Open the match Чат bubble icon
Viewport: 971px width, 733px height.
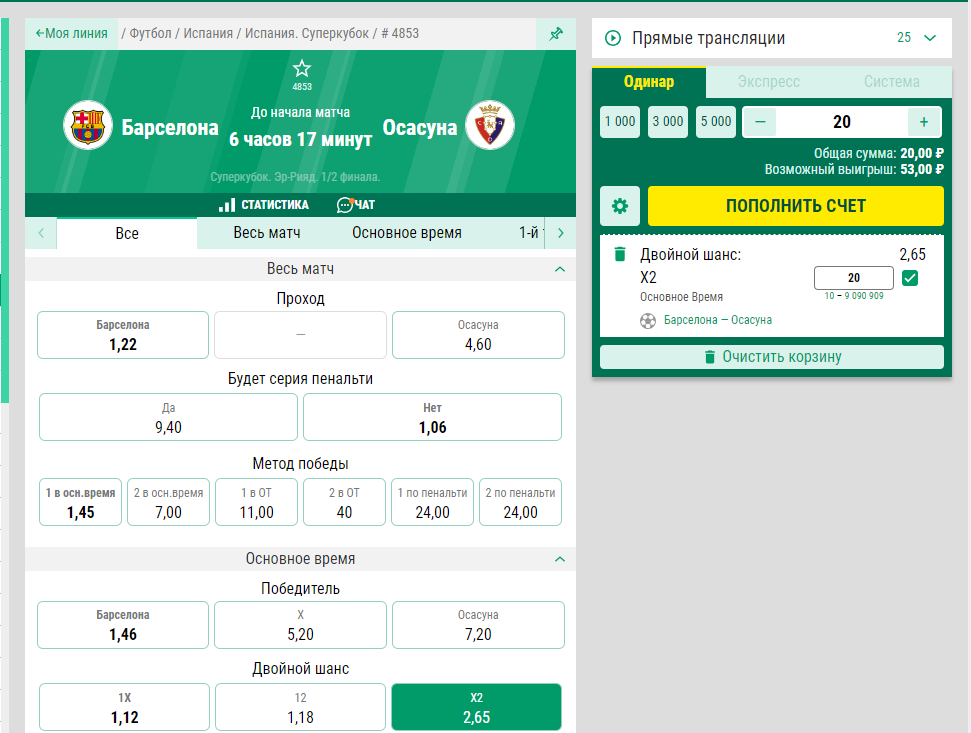(x=344, y=205)
